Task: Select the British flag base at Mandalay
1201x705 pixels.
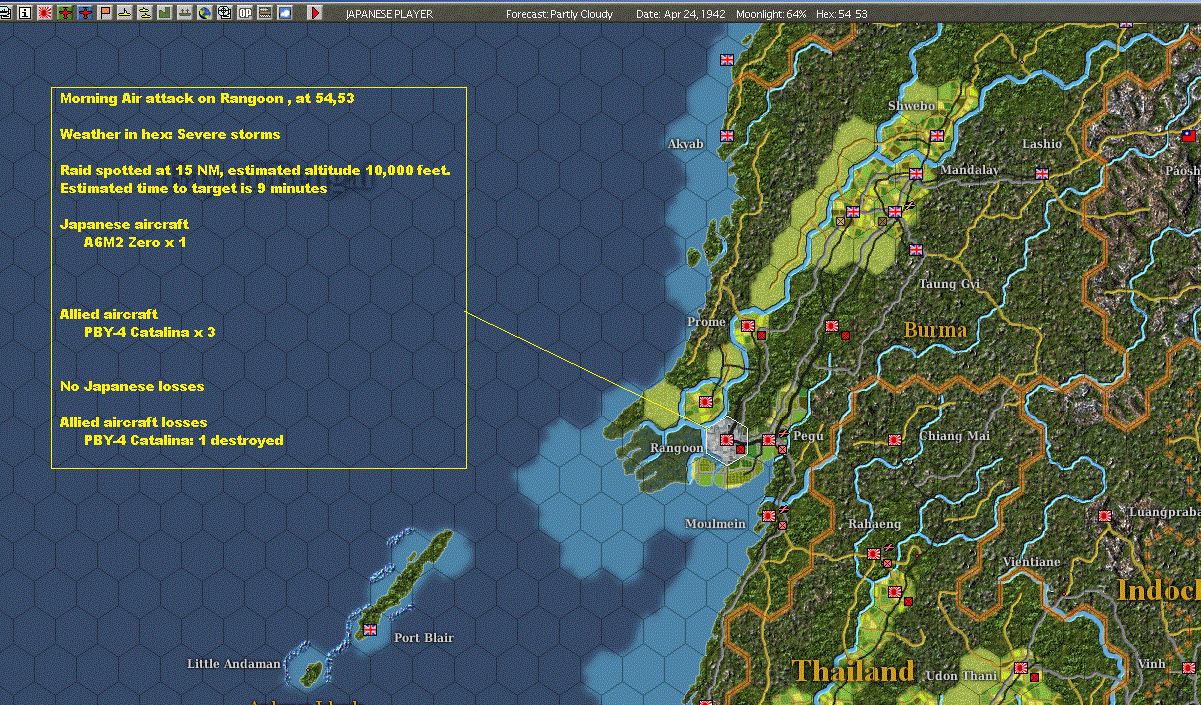Action: tap(915, 173)
